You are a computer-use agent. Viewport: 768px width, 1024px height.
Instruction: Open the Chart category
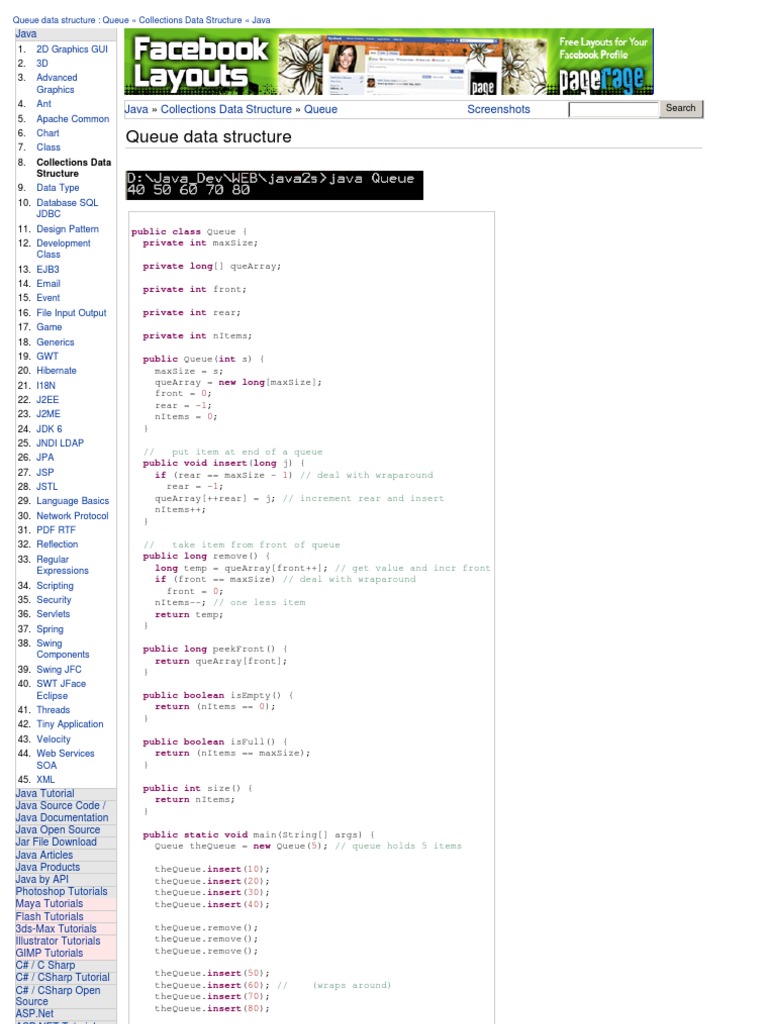[x=48, y=133]
